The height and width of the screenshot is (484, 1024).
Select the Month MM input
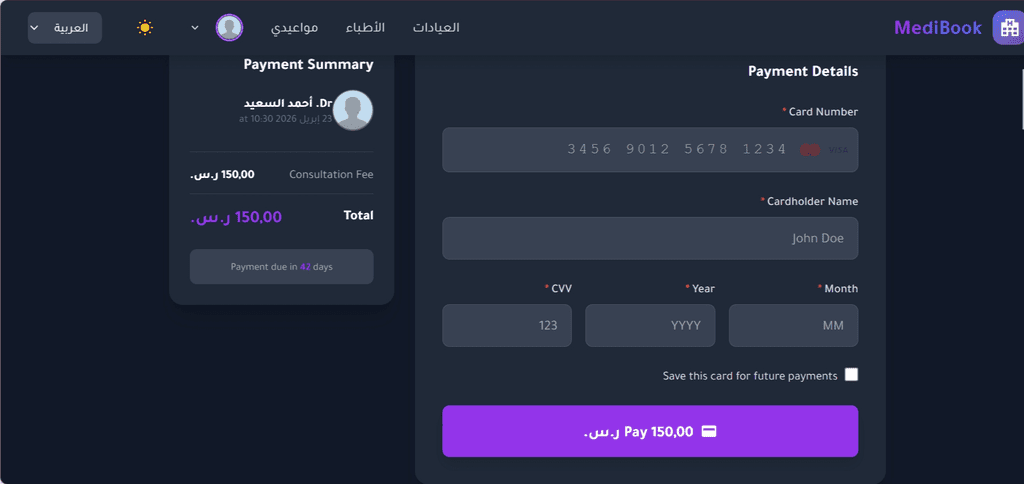click(x=793, y=325)
